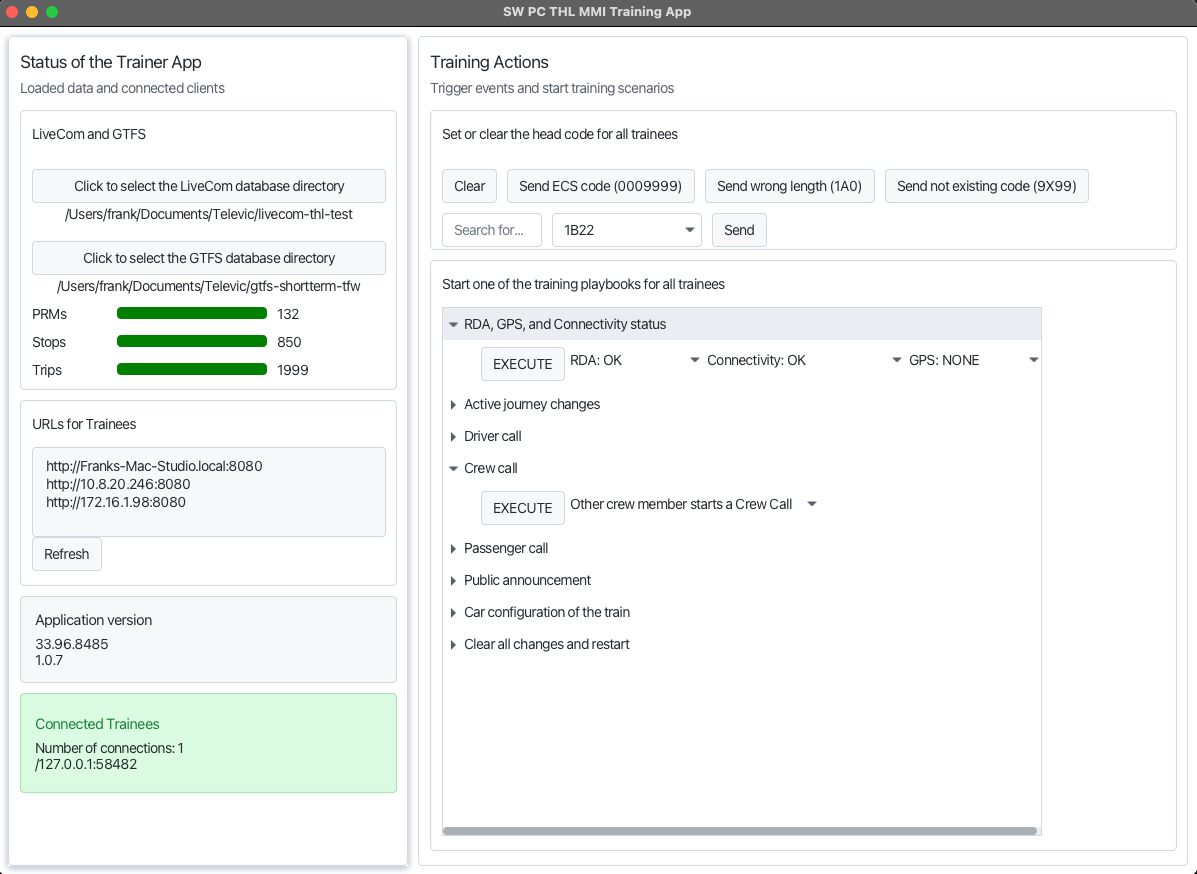Image resolution: width=1197 pixels, height=874 pixels.
Task: Click the URL http://10.8.20.246:8080
Action: click(x=118, y=485)
